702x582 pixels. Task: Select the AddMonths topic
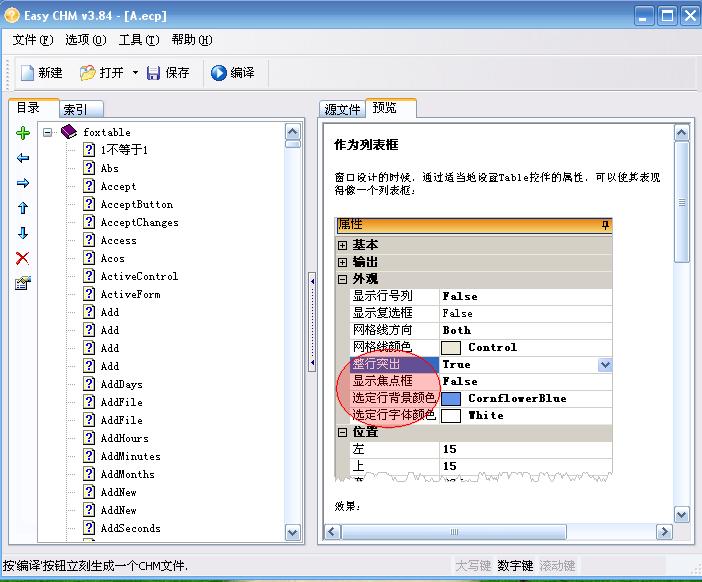[x=128, y=474]
